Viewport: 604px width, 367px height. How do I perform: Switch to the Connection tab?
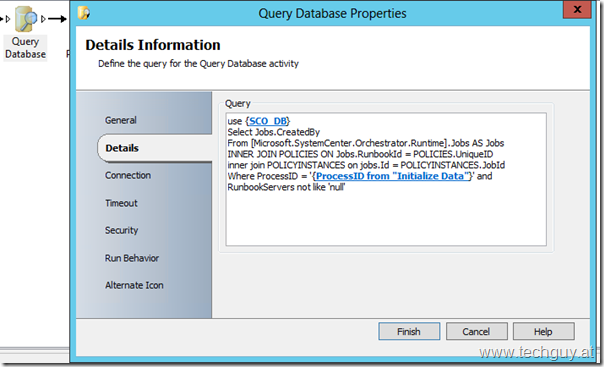128,175
